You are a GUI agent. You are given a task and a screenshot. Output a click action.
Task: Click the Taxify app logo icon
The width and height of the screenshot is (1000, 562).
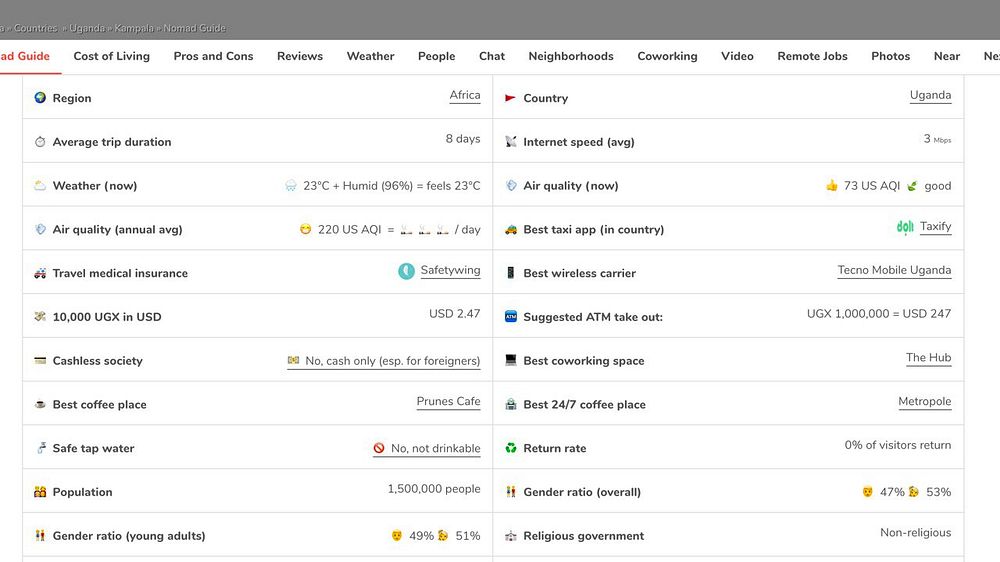(905, 227)
